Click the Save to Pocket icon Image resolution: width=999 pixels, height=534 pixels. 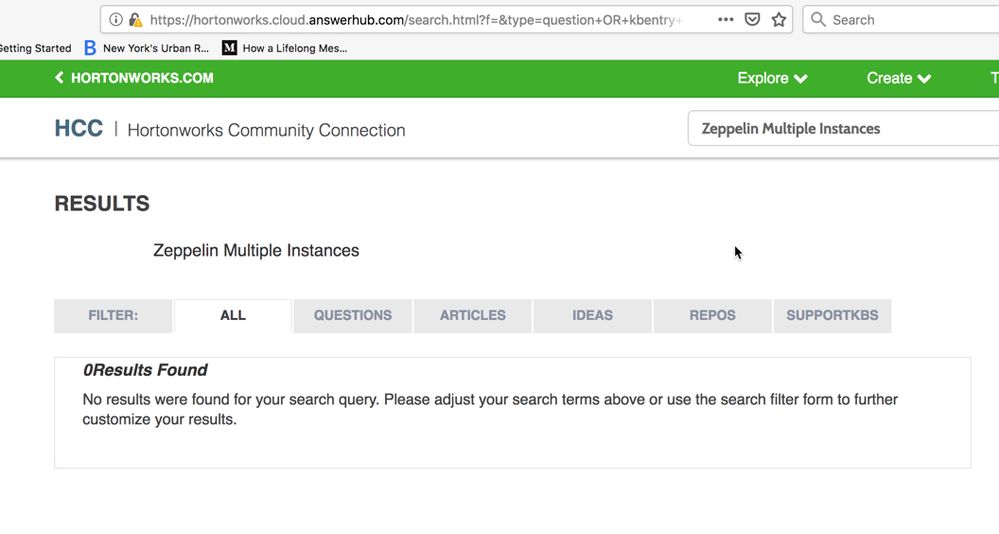click(x=752, y=20)
